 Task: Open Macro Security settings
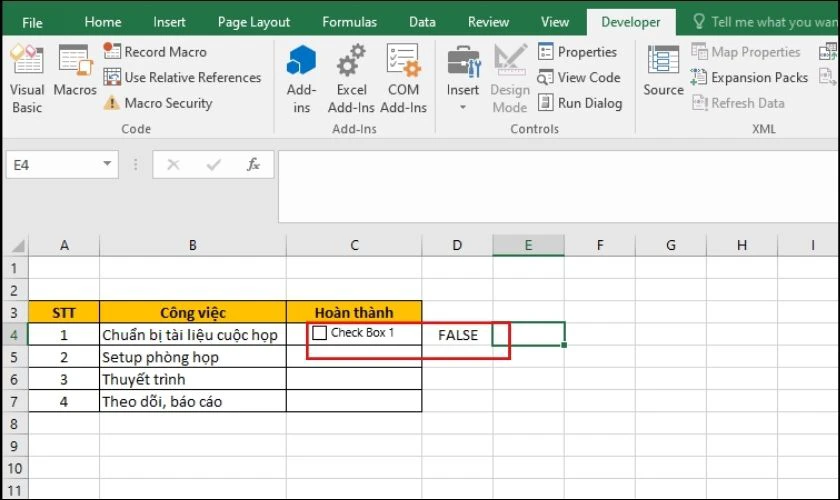[x=158, y=103]
